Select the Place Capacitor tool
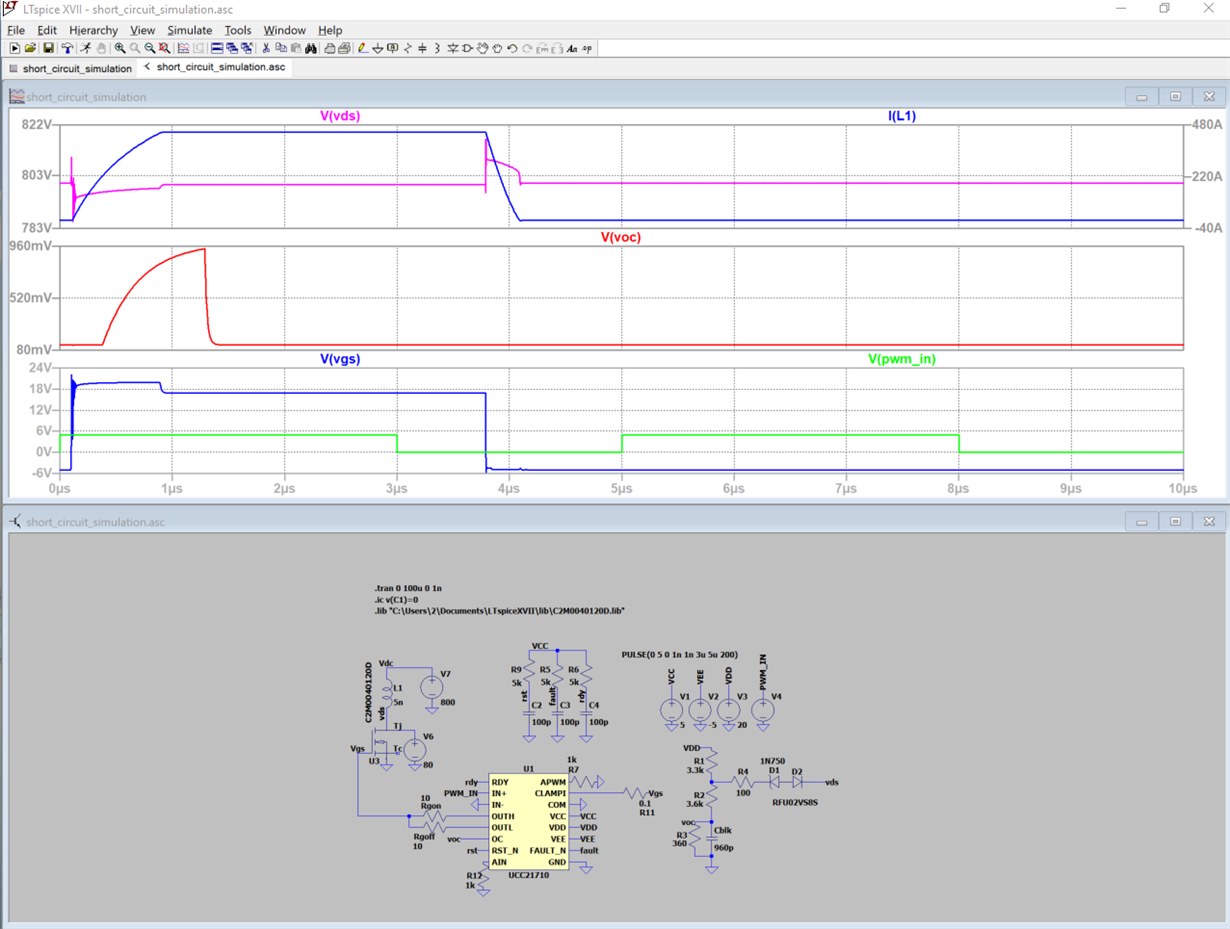1230x929 pixels. 422,48
